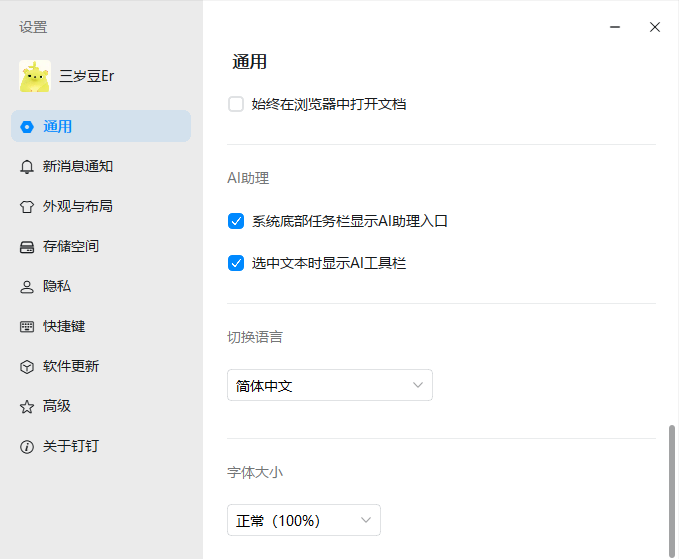Click the 快捷键 keyboard icon
The image size is (679, 559).
(x=27, y=327)
